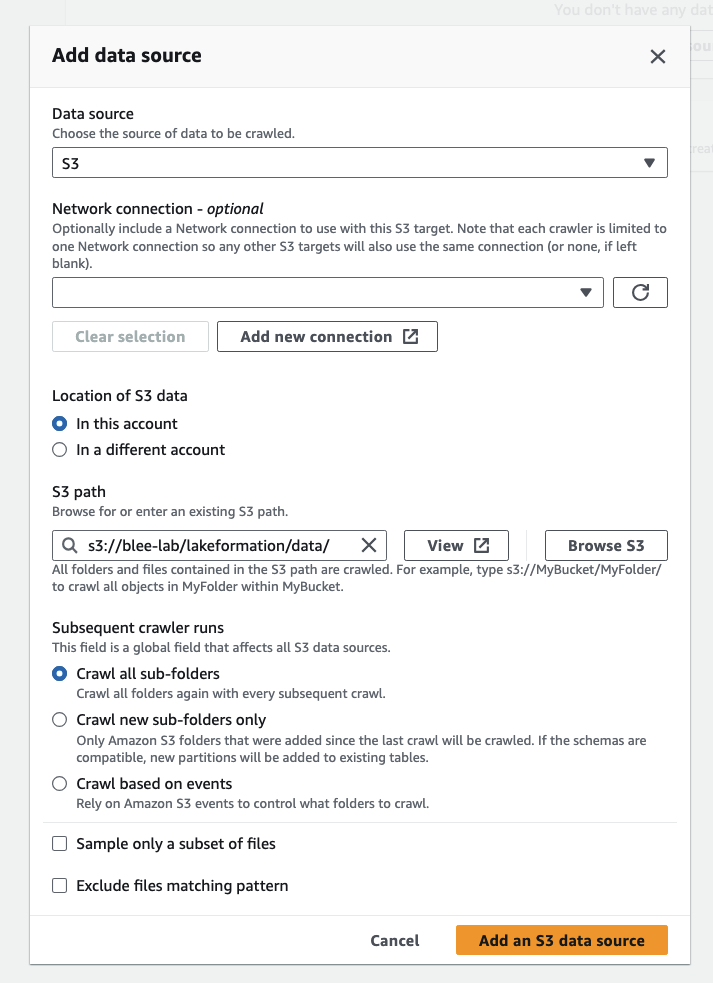Select the In a different account option

tap(60, 449)
